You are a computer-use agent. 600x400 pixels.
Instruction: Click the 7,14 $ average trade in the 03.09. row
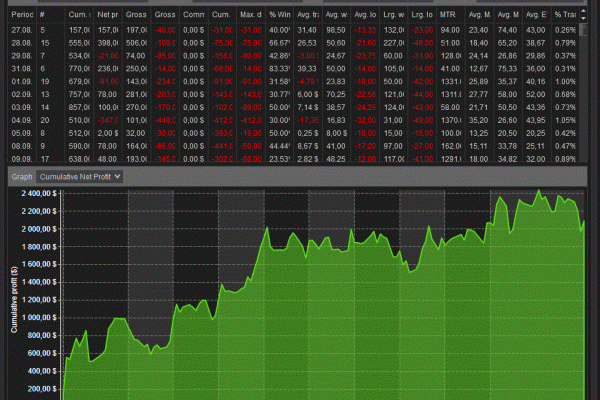tap(308, 108)
